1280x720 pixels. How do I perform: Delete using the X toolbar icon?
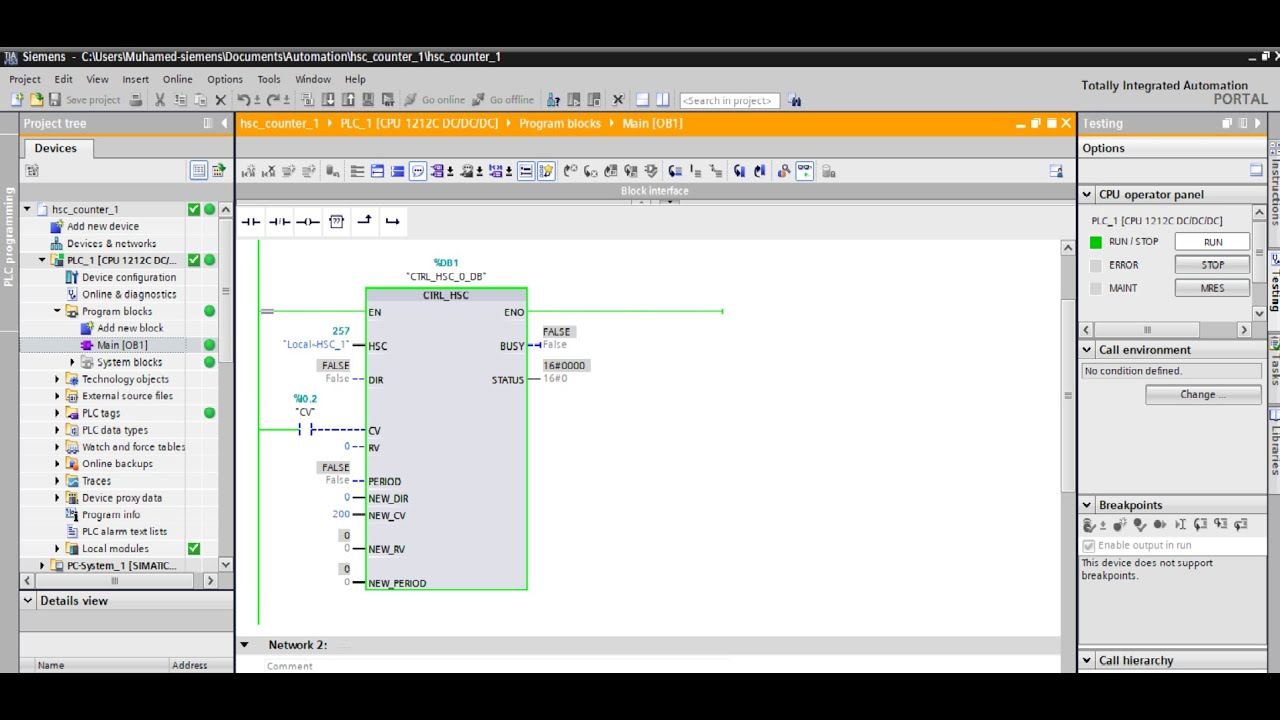pyautogui.click(x=221, y=100)
